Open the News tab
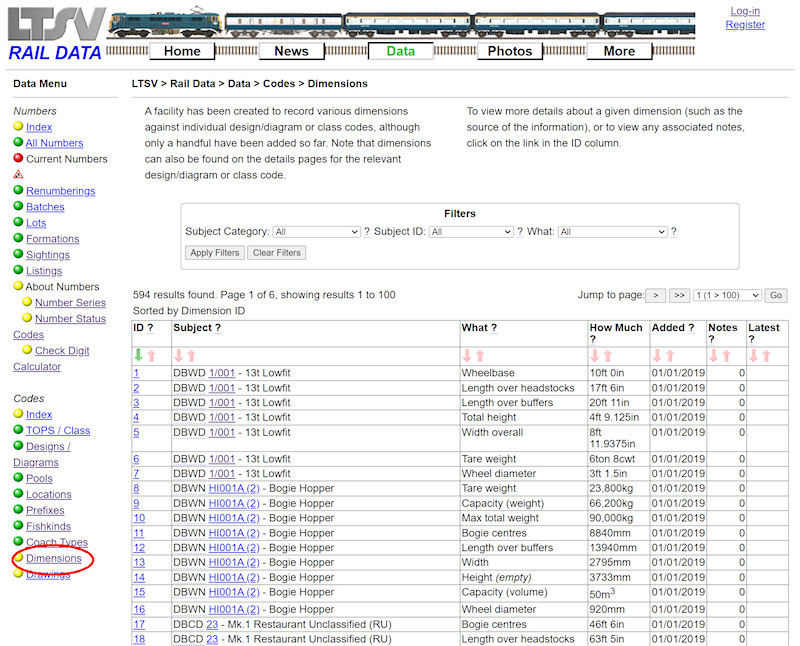This screenshot has height=646, width=800. coord(291,50)
